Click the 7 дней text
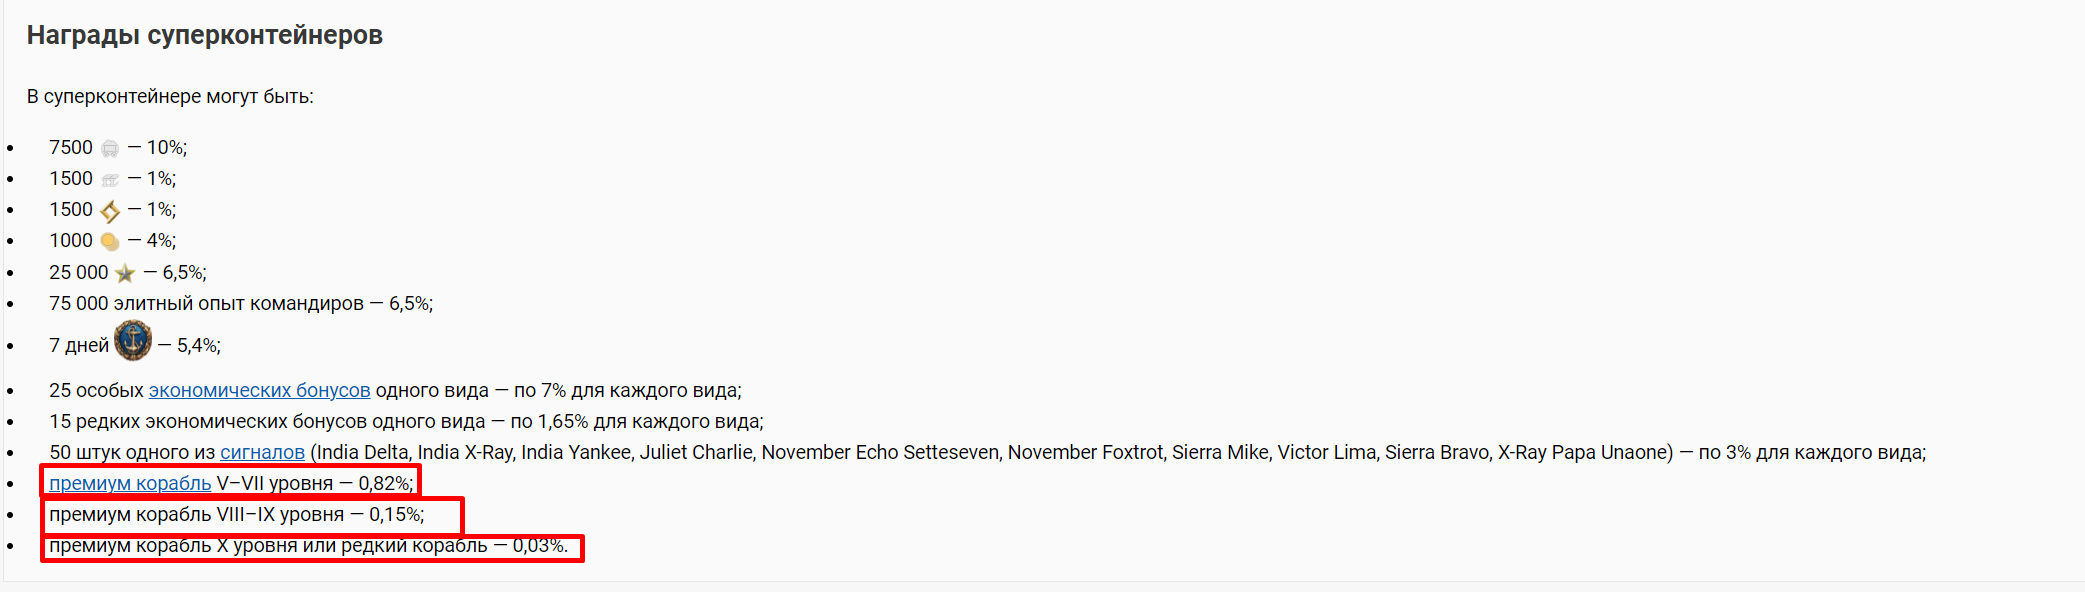The height and width of the screenshot is (592, 2085). click(79, 345)
